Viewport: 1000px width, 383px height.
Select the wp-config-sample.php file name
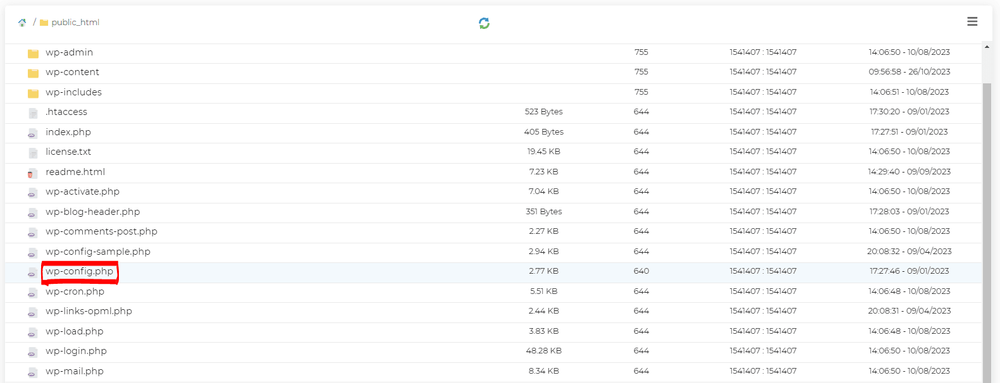tap(98, 251)
